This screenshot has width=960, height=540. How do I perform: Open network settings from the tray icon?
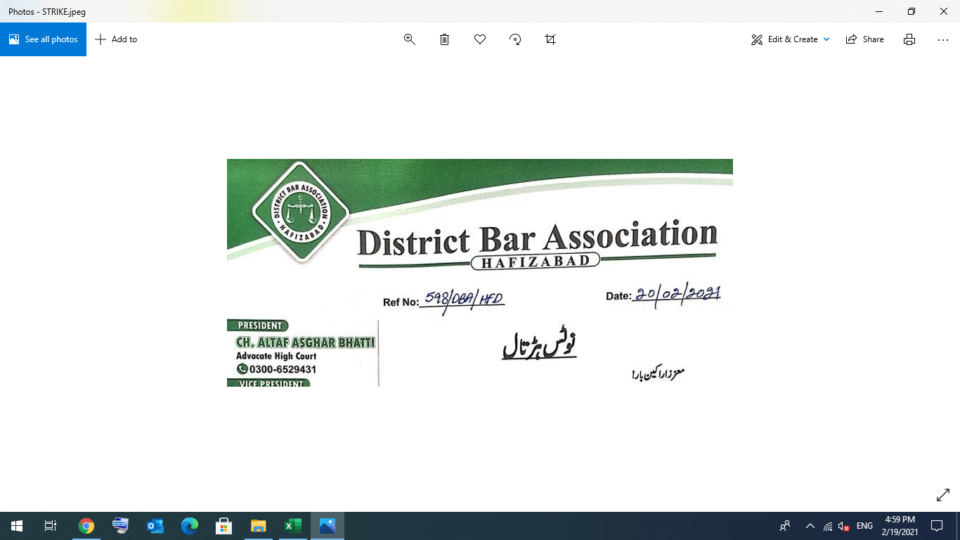828,526
